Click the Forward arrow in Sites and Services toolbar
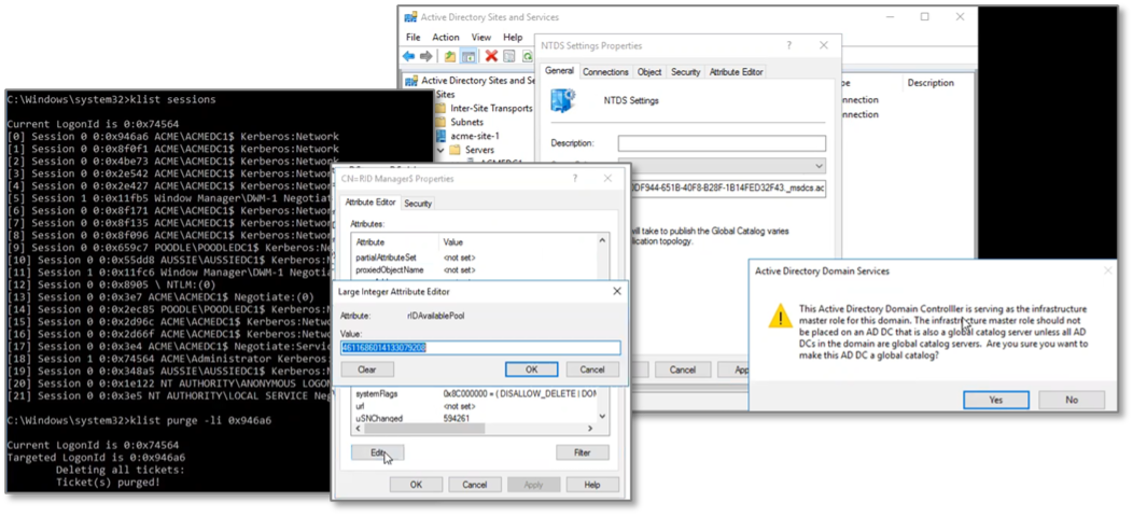Viewport: 1135px width, 518px height. (426, 56)
